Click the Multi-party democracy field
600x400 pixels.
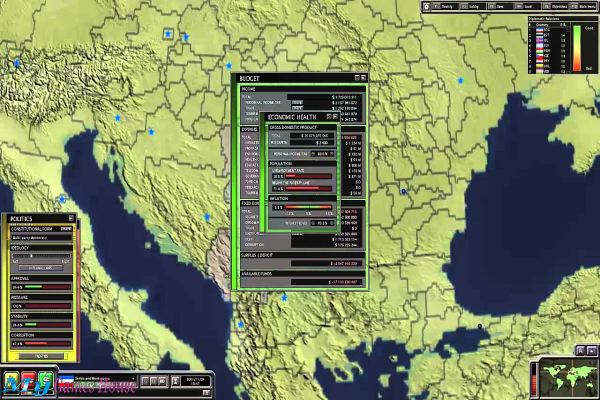pos(41,238)
